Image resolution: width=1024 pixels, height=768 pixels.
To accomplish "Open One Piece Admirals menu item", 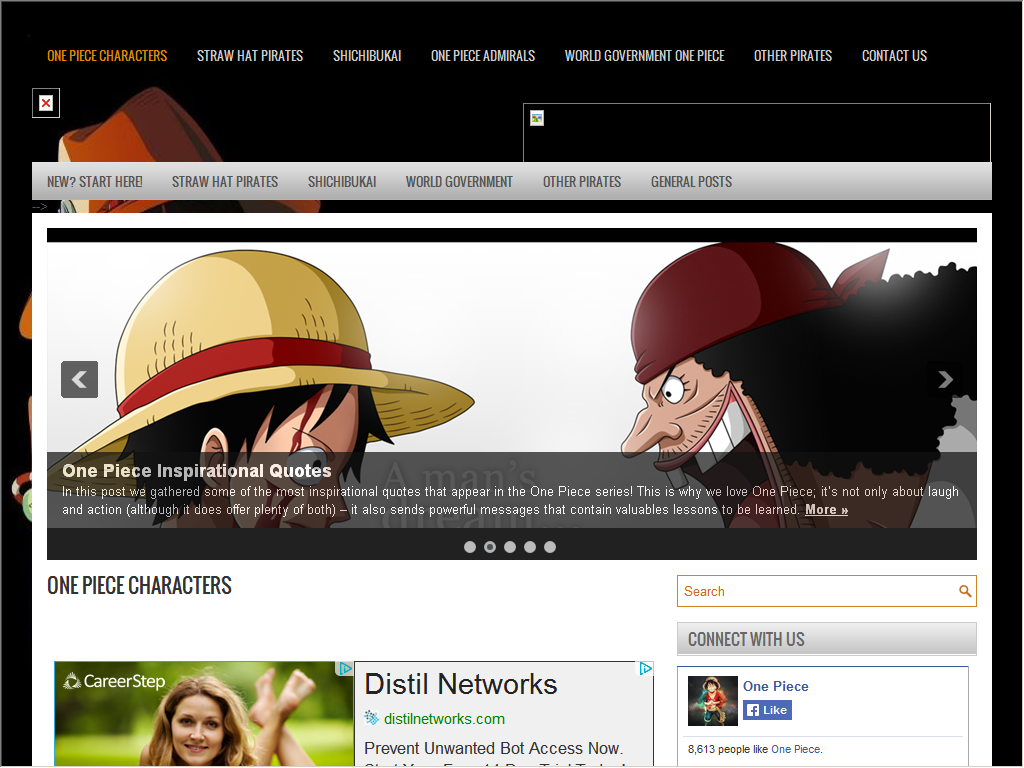I will tap(483, 56).
